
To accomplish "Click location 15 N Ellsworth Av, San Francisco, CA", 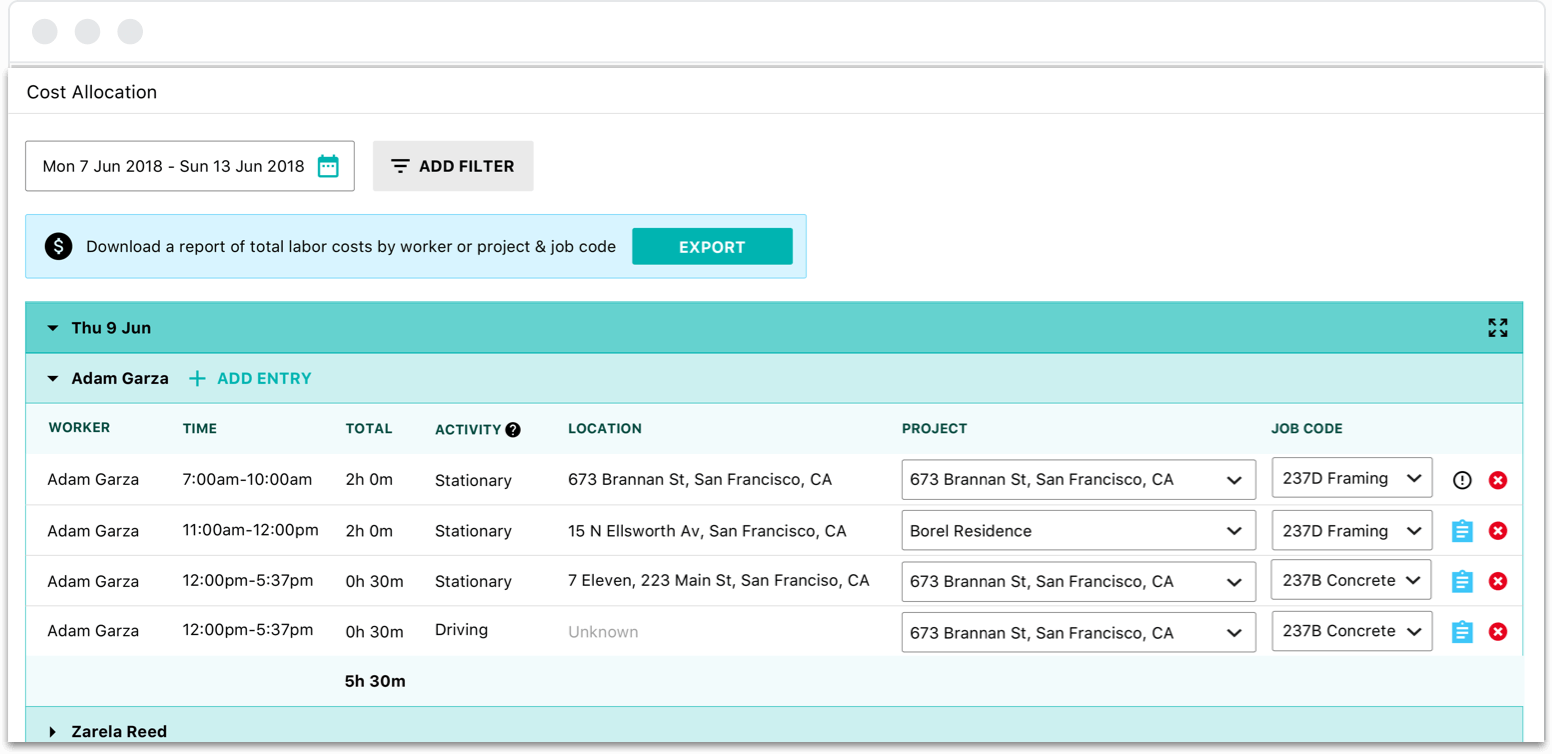I will 707,531.
